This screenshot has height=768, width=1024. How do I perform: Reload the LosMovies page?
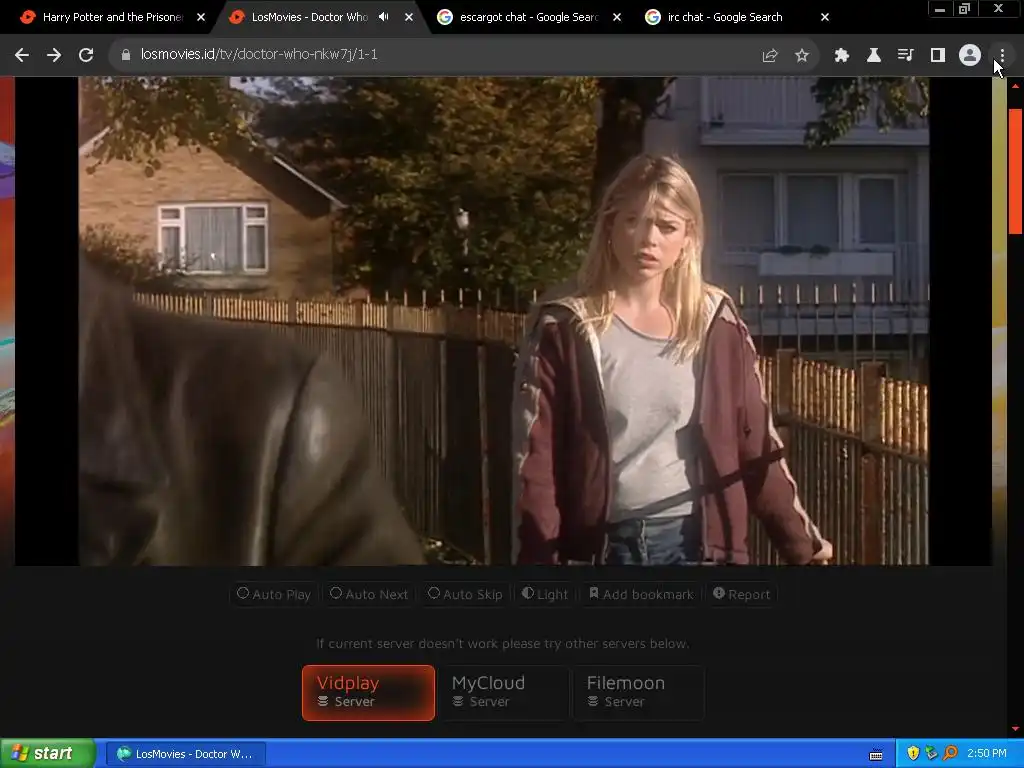coord(86,55)
